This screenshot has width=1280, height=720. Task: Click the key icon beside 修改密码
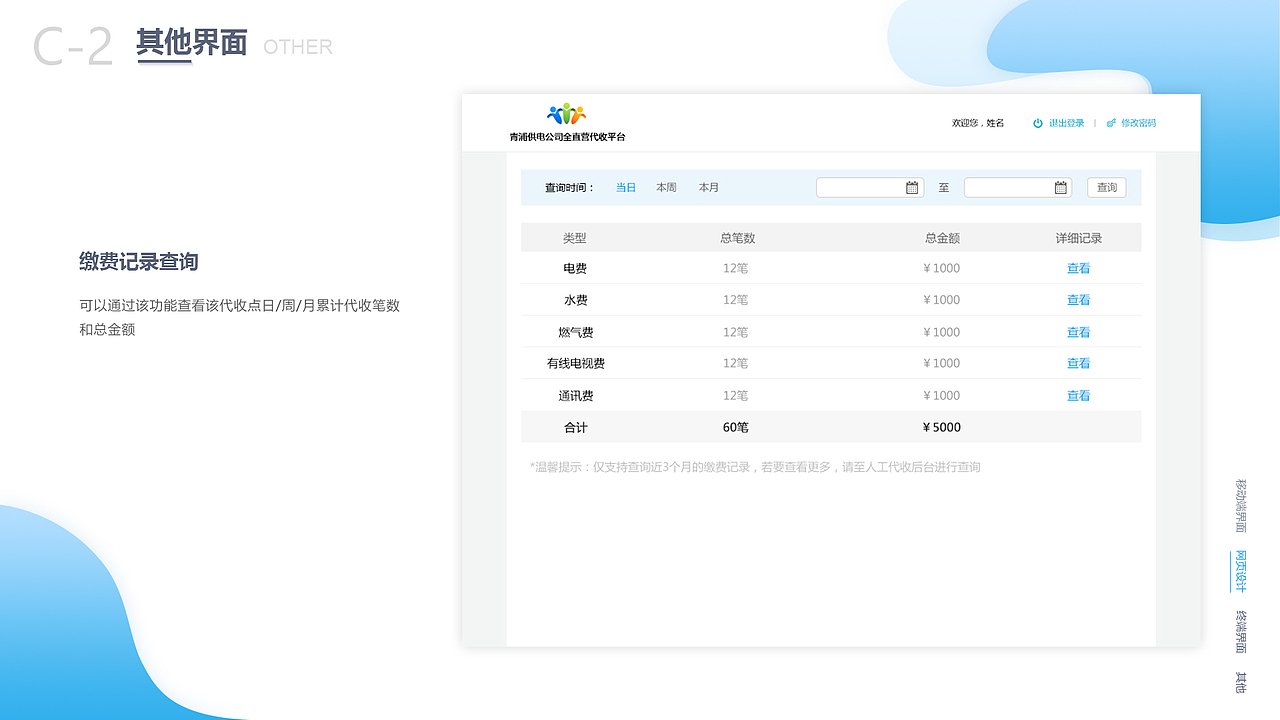(x=1110, y=123)
